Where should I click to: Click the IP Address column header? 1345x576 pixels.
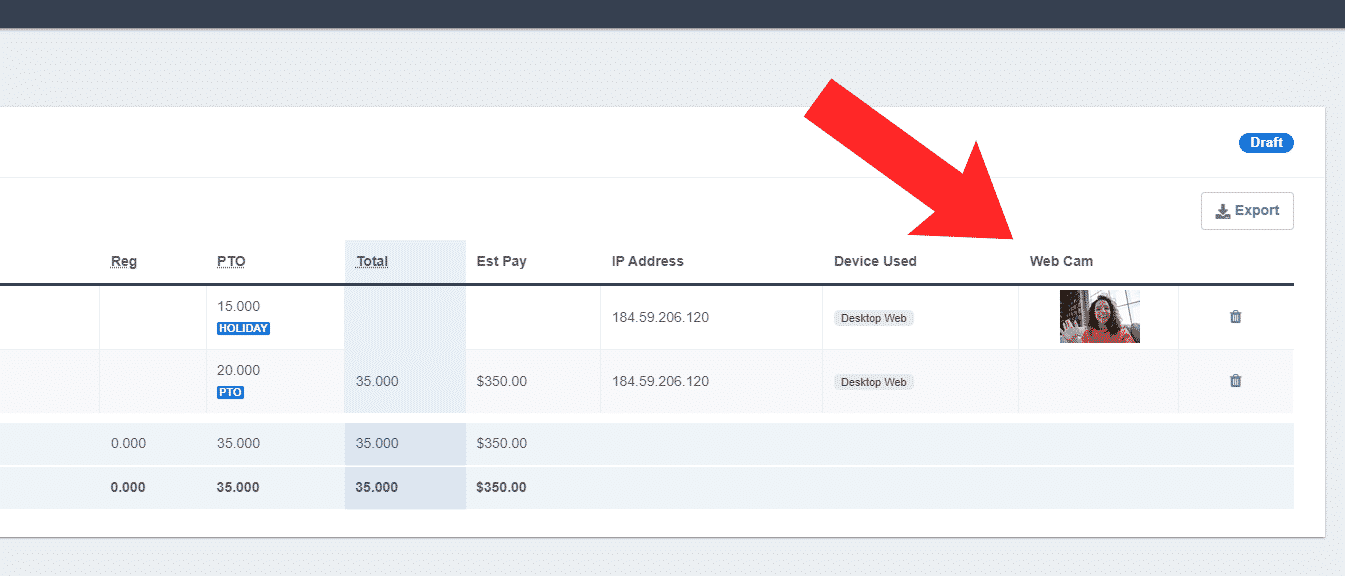[x=648, y=261]
